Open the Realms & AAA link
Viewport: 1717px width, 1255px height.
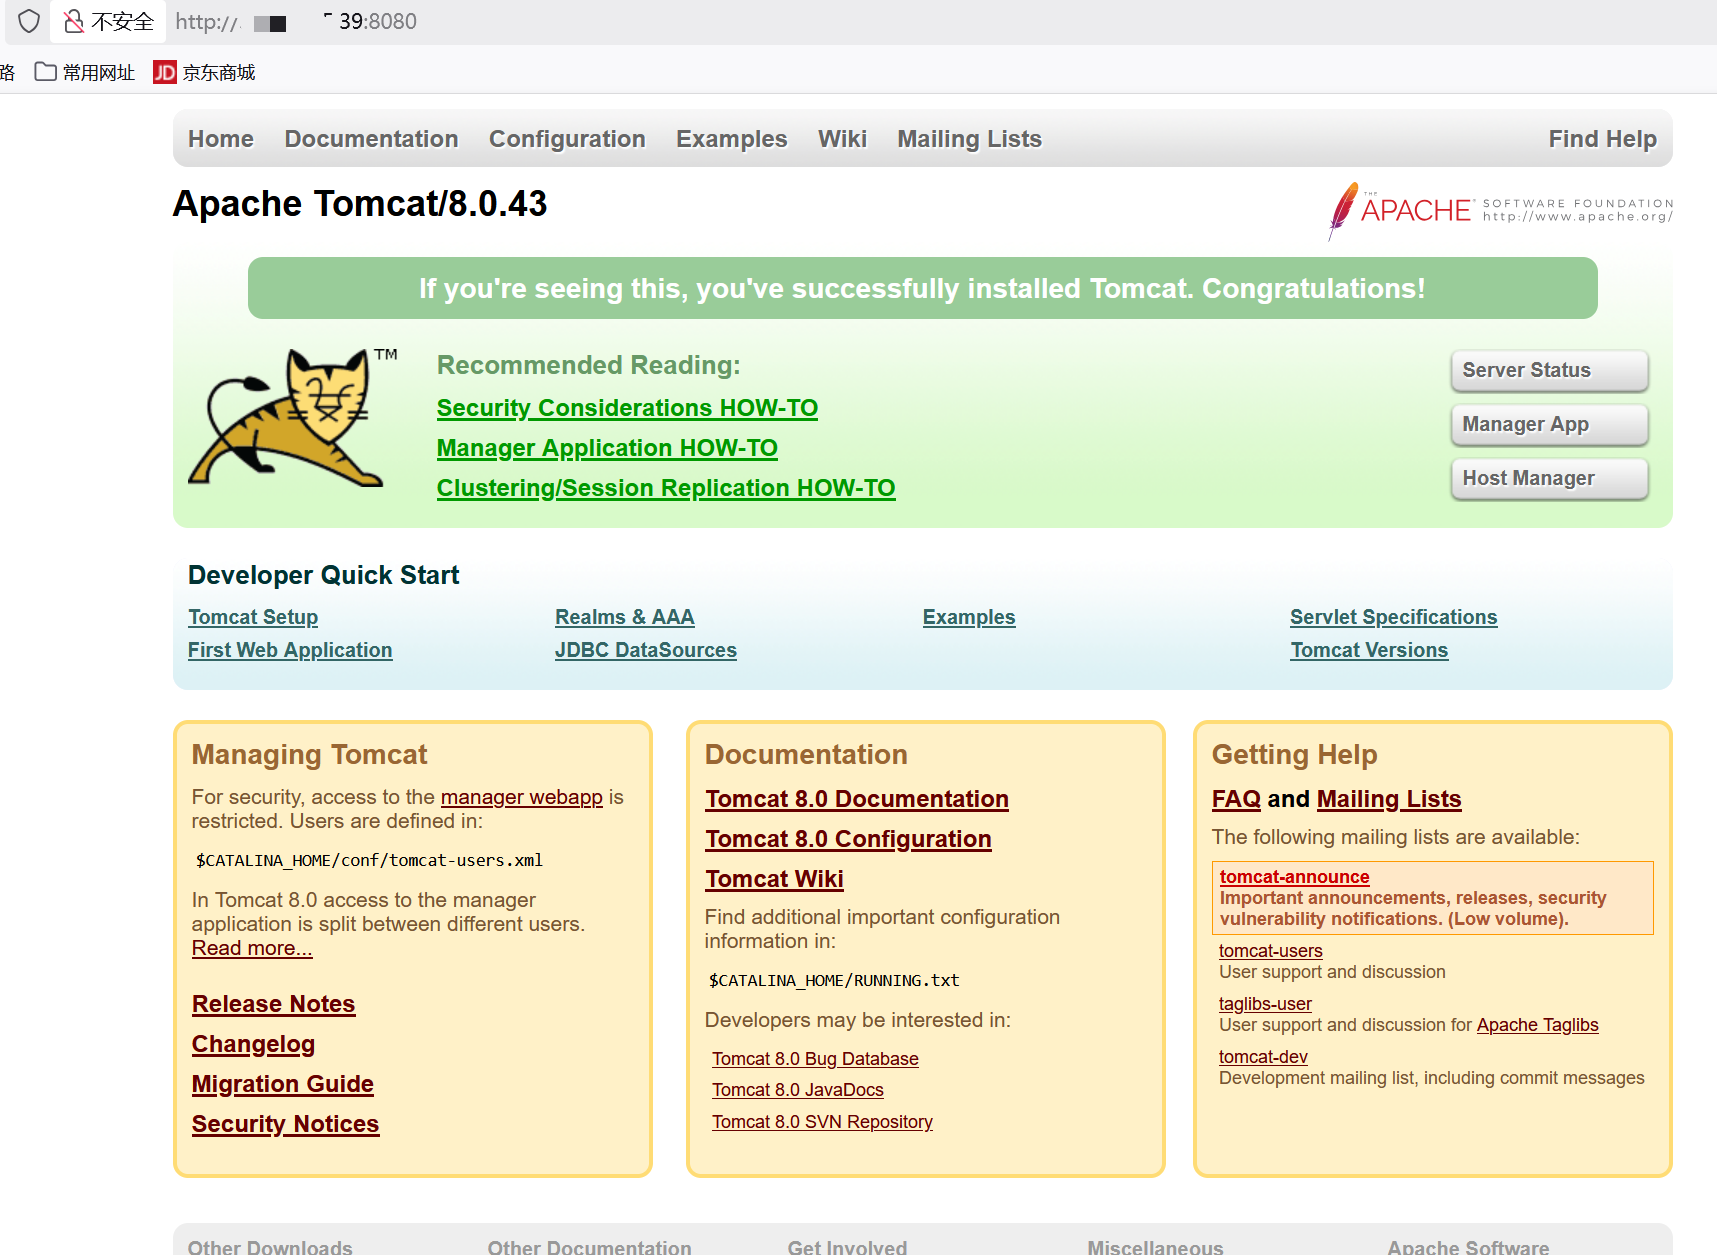[x=625, y=617]
